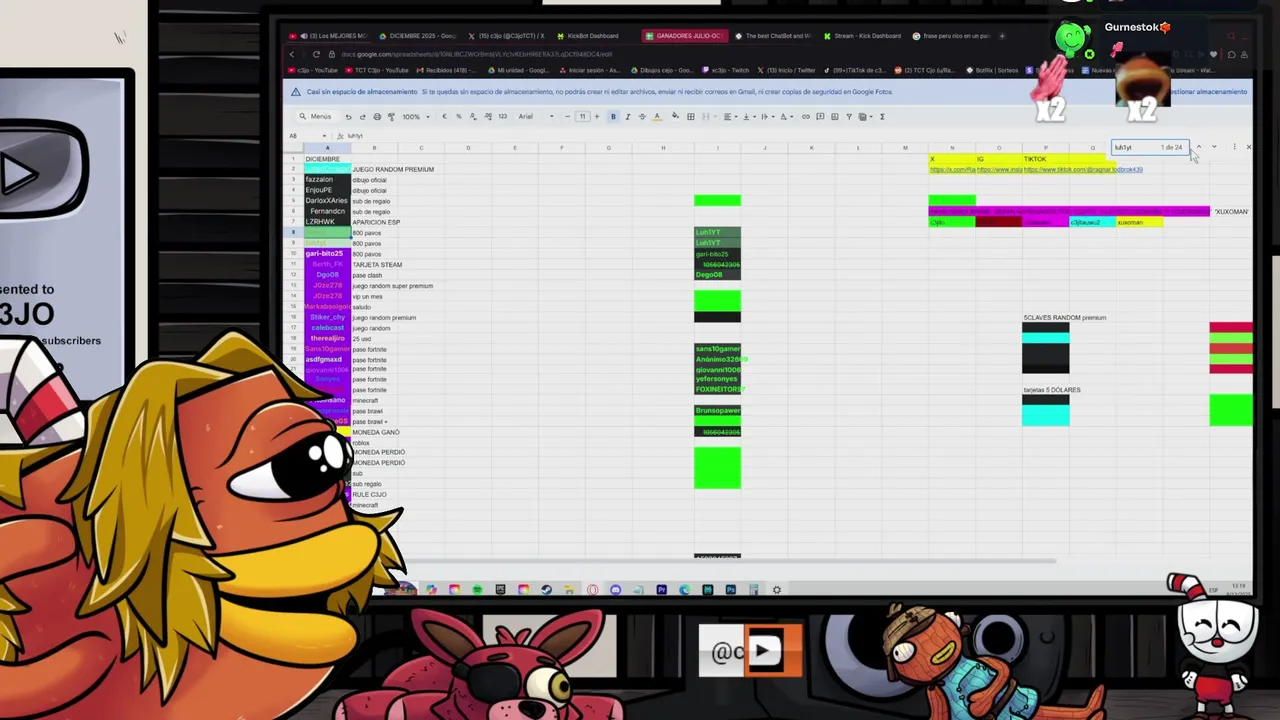
Task: Open the filter views dropdown
Action: (865, 116)
